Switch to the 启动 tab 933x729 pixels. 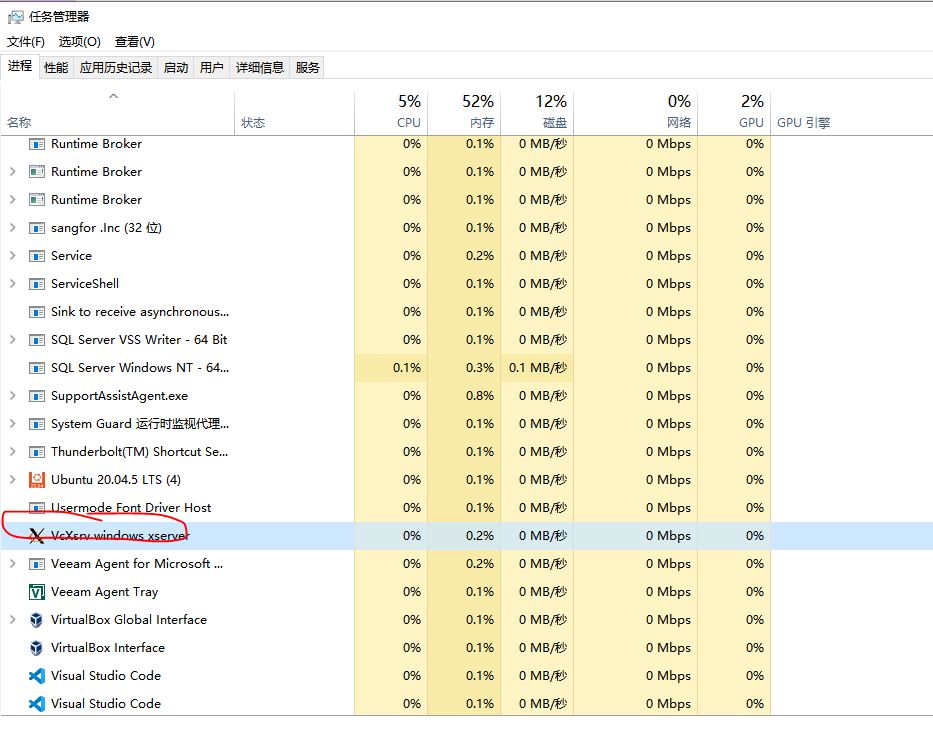(x=176, y=68)
